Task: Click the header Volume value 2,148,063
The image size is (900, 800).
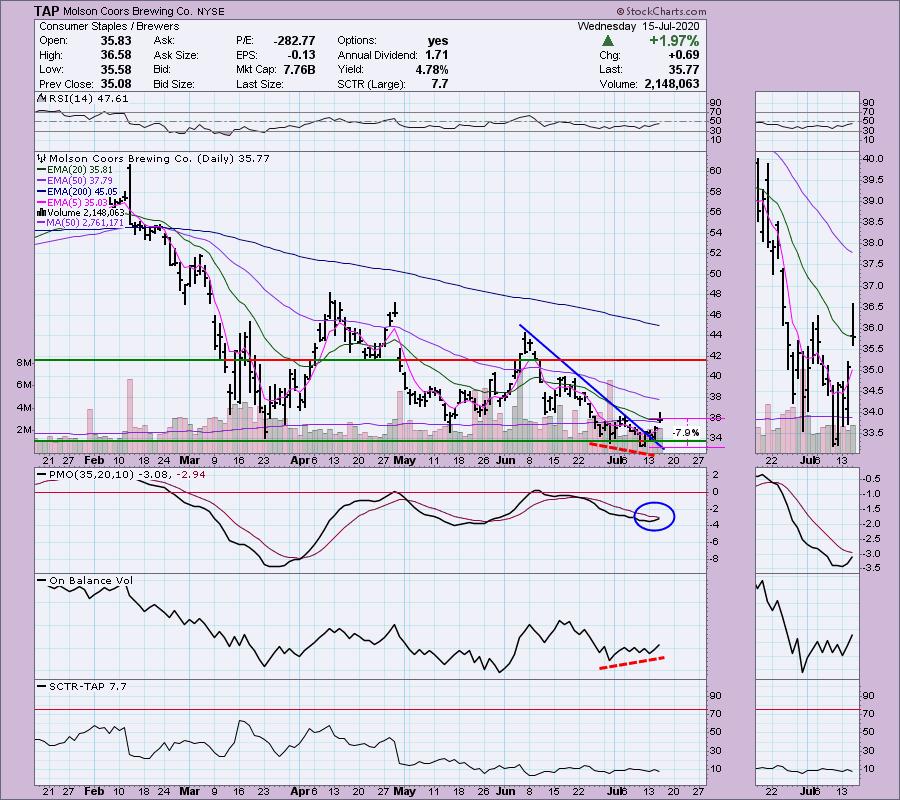Action: (672, 84)
